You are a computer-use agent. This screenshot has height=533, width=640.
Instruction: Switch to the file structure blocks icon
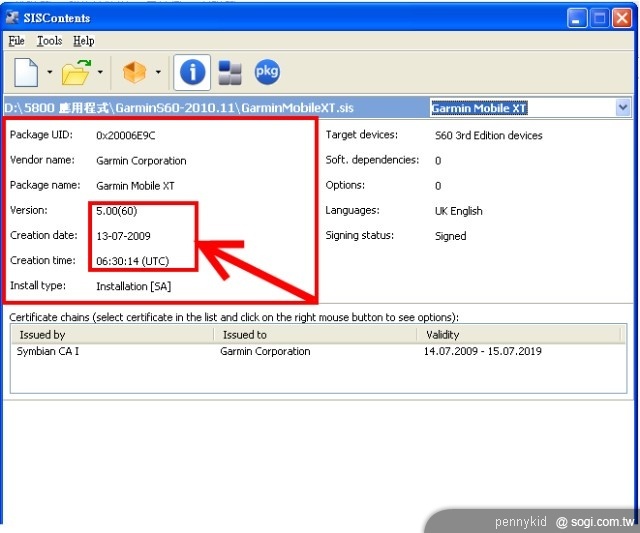point(230,72)
